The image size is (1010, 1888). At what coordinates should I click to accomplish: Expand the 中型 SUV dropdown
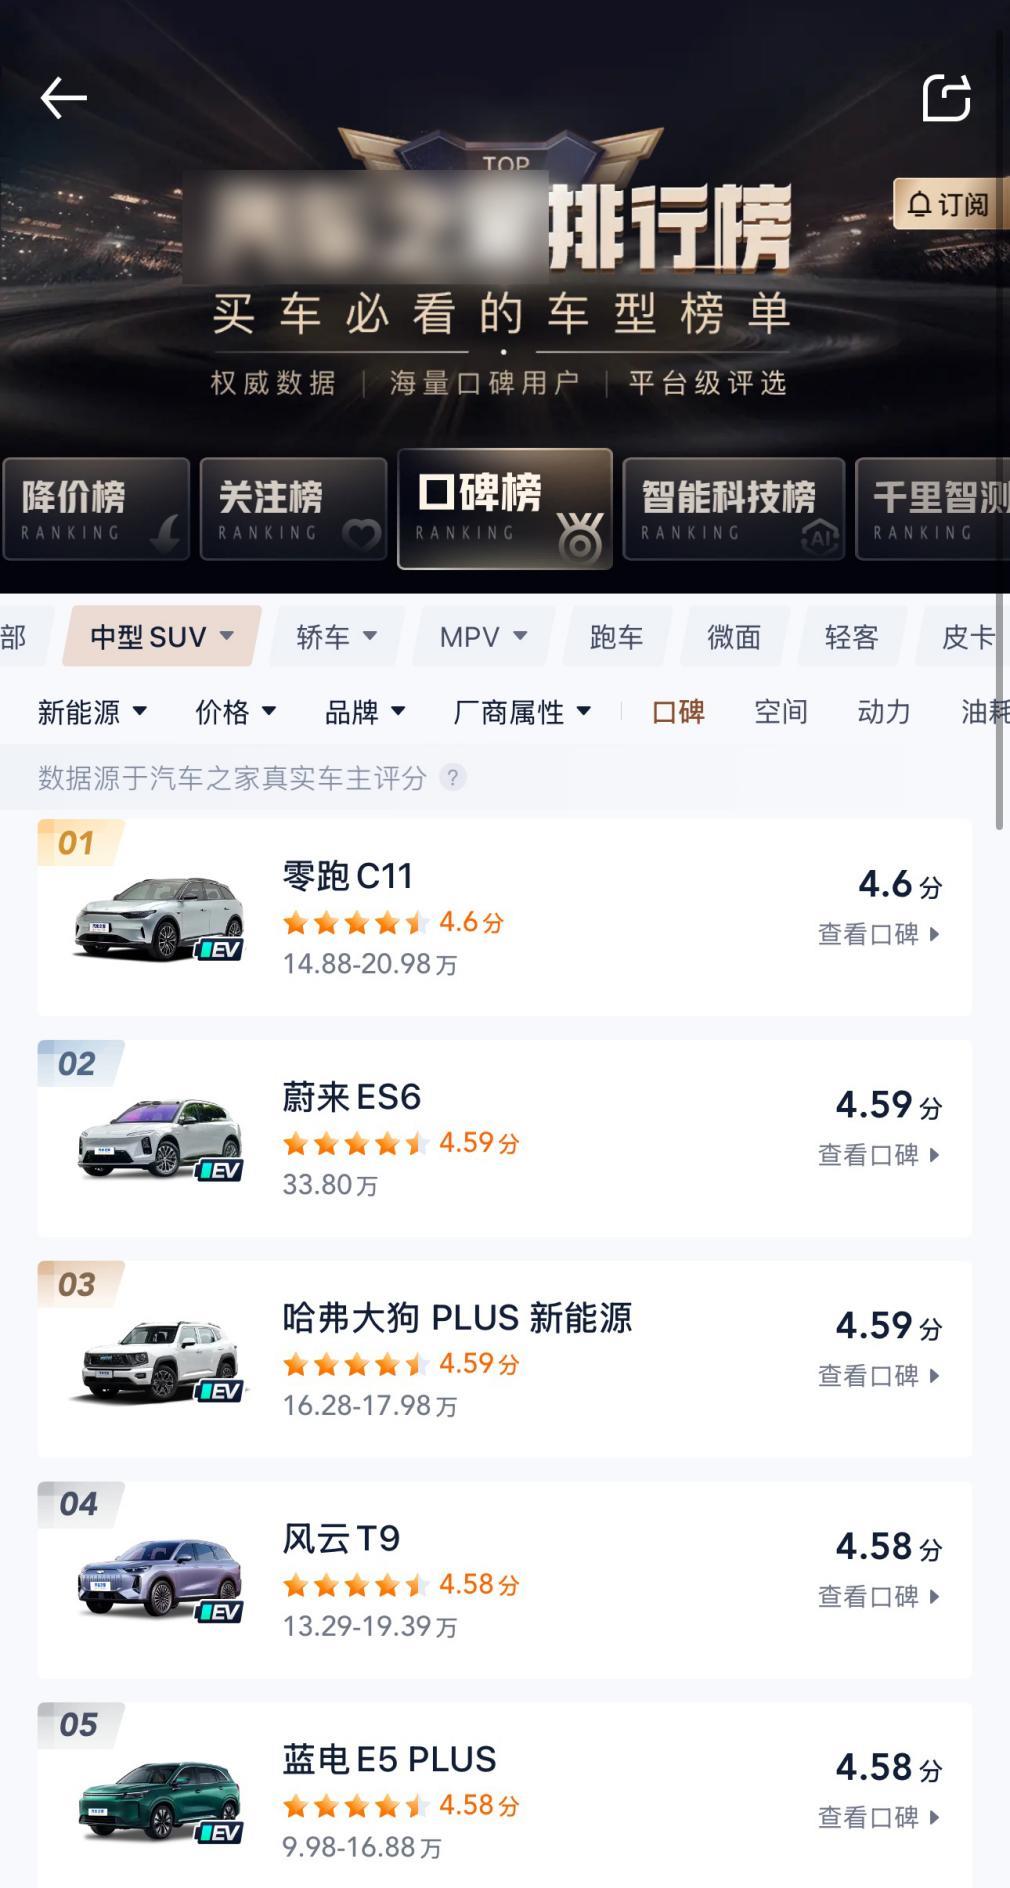click(x=162, y=636)
